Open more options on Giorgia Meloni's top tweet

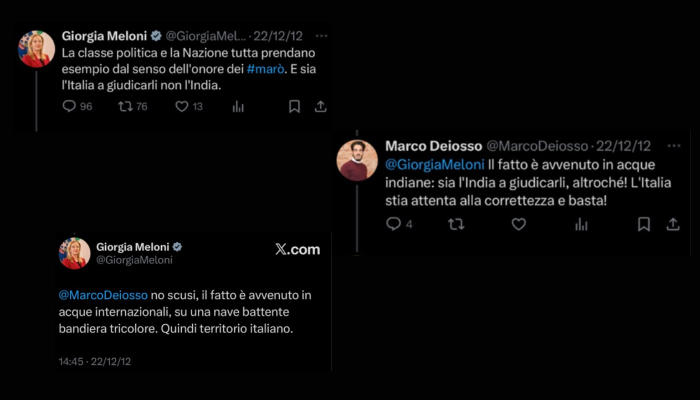(x=321, y=35)
